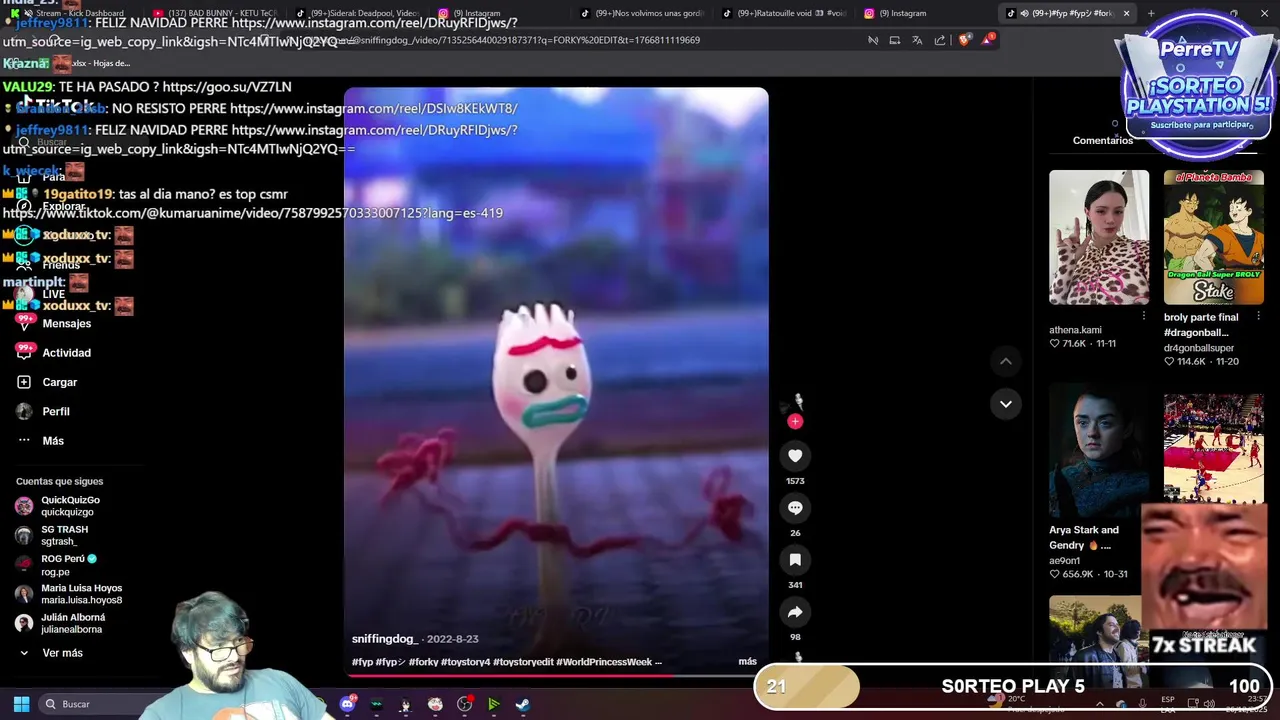The height and width of the screenshot is (720, 1280).
Task: Go to the previous video with up chevron
Action: [x=1006, y=361]
